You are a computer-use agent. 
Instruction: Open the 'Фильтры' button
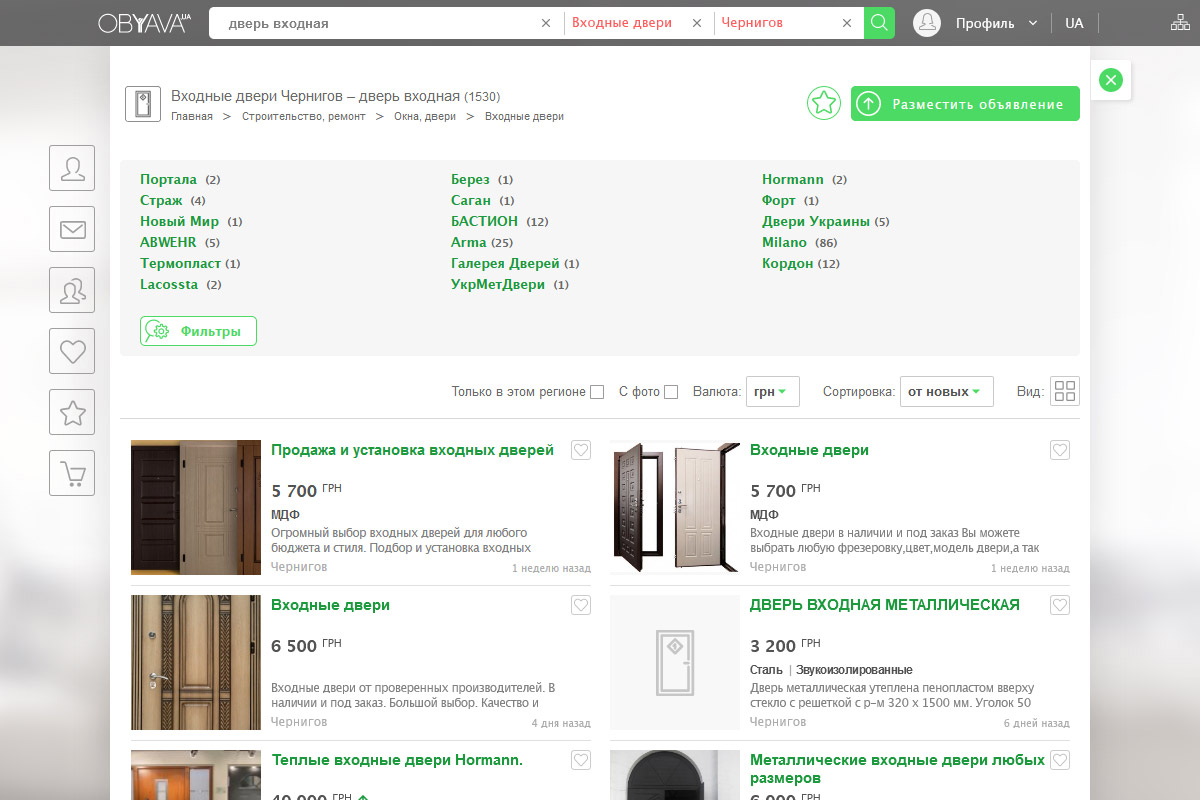click(199, 331)
